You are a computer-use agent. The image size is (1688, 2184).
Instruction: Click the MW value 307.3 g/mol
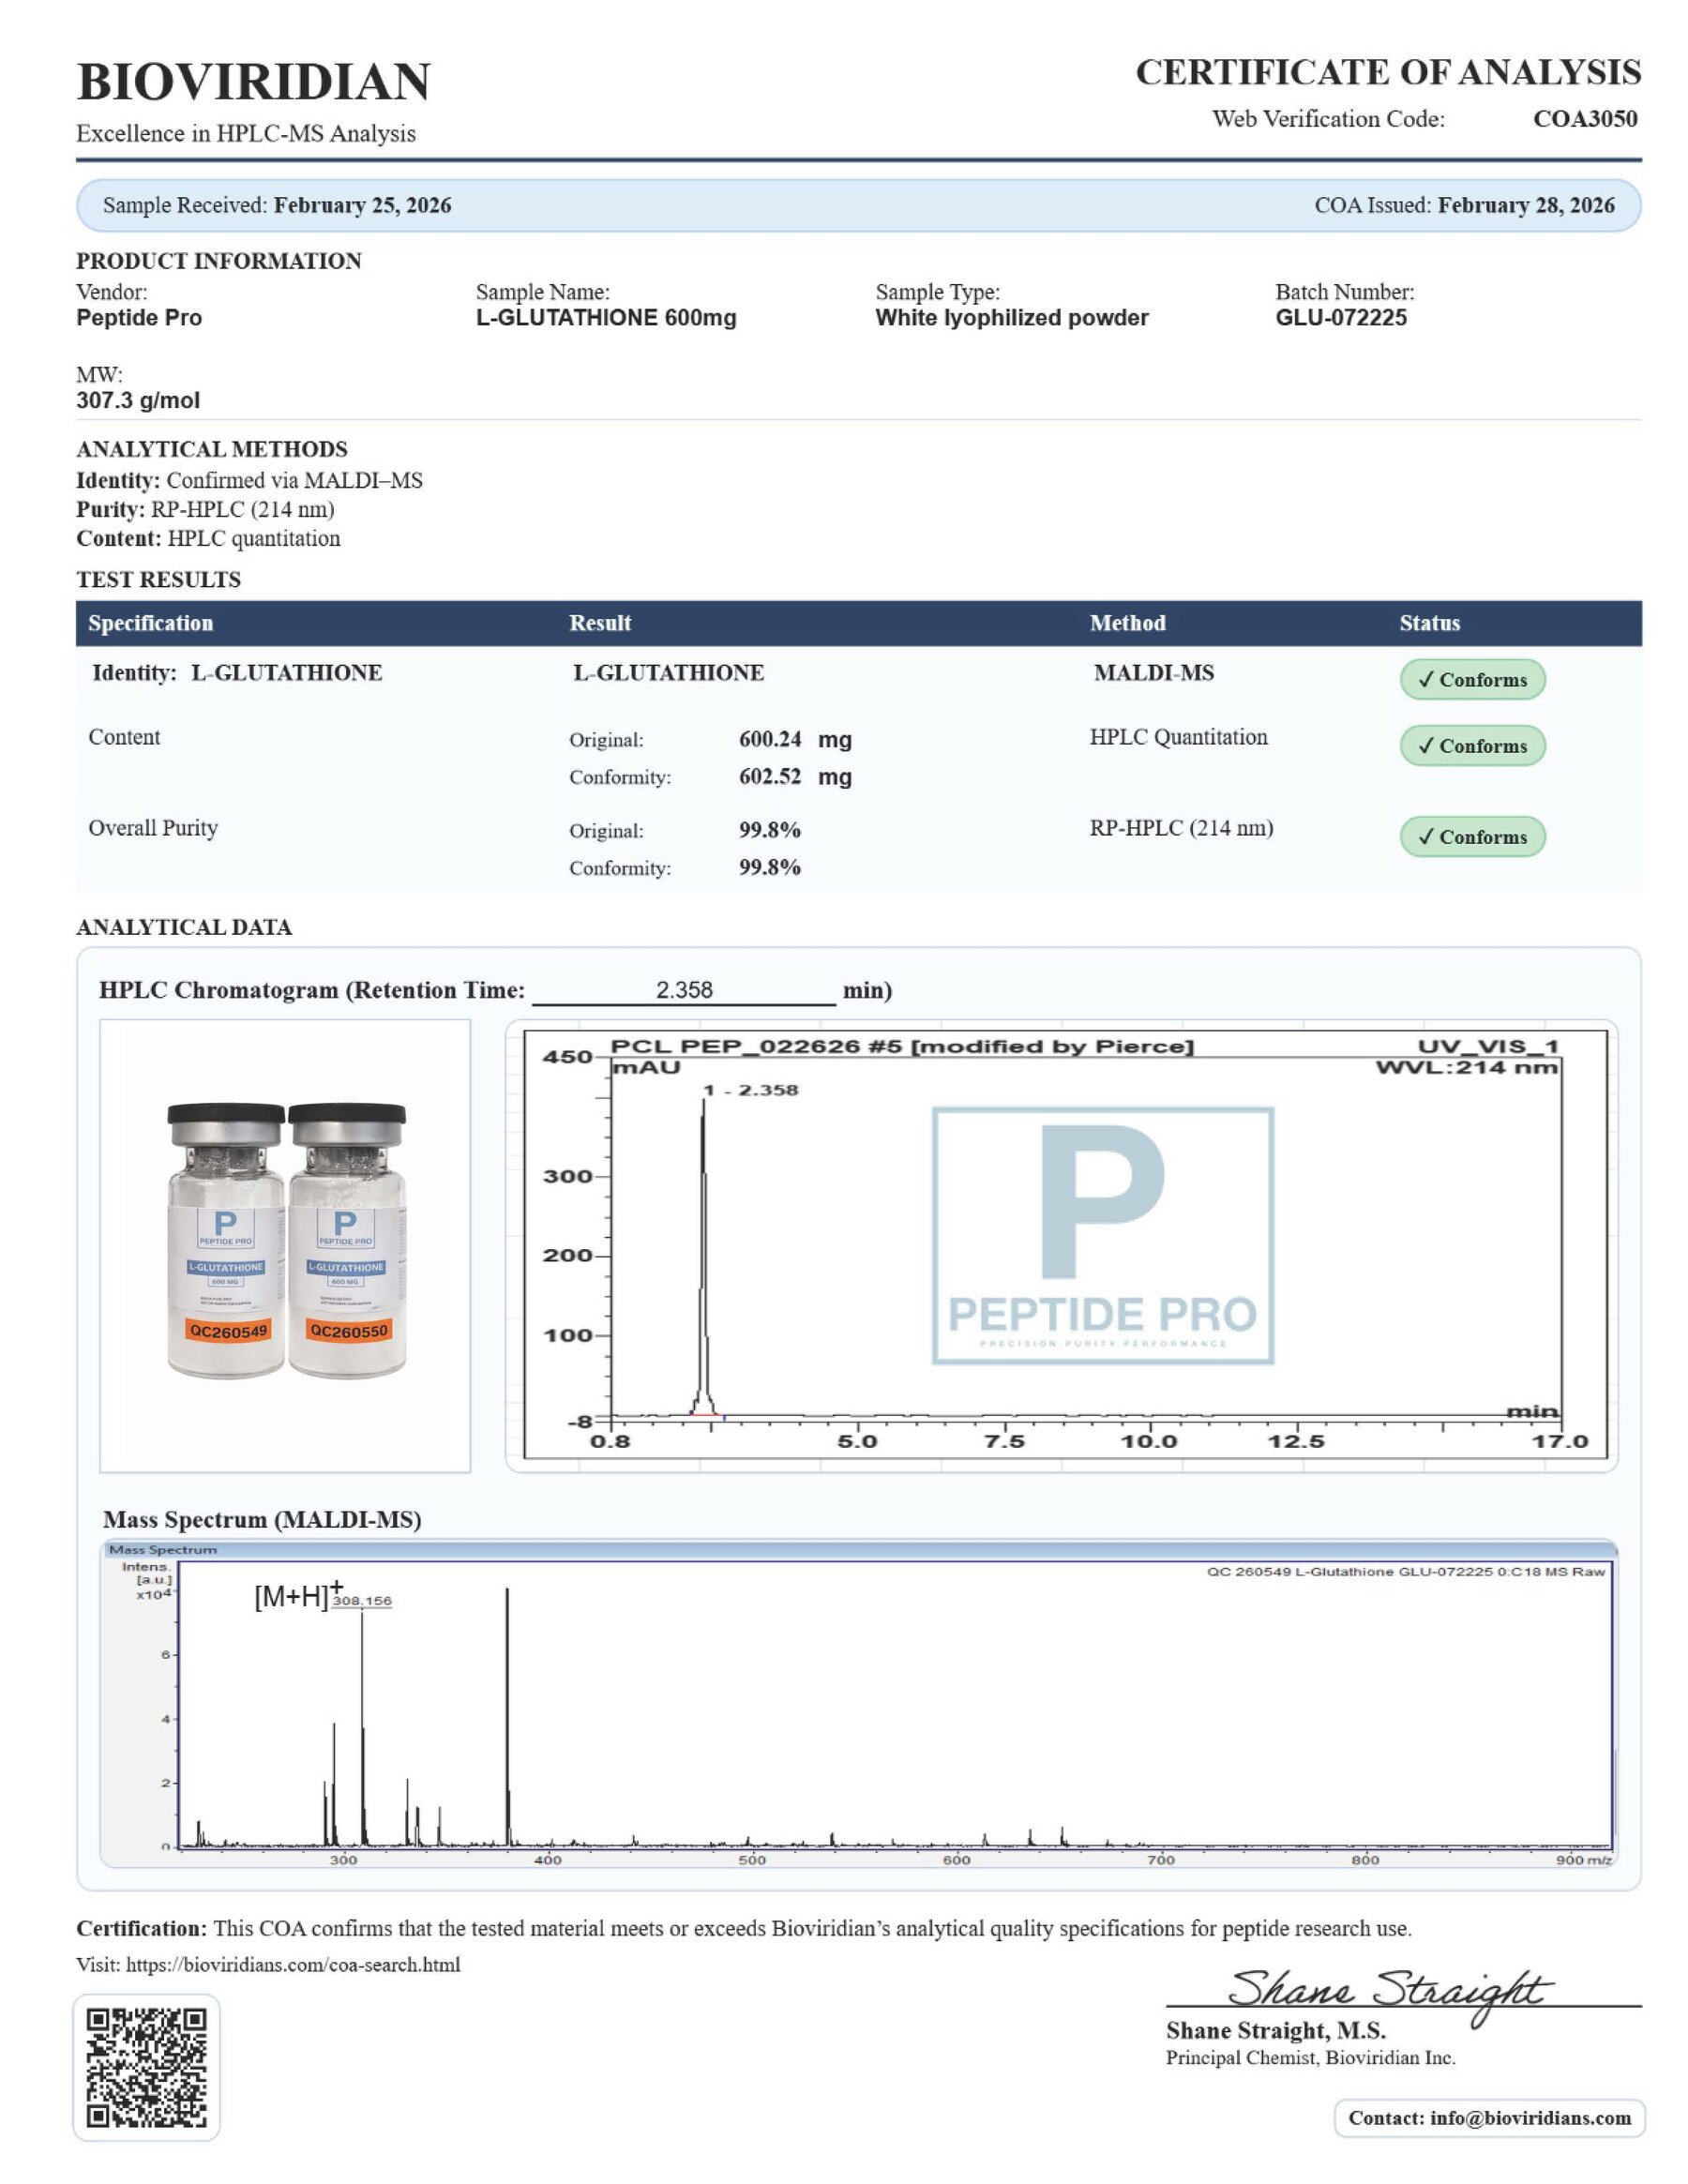point(138,401)
